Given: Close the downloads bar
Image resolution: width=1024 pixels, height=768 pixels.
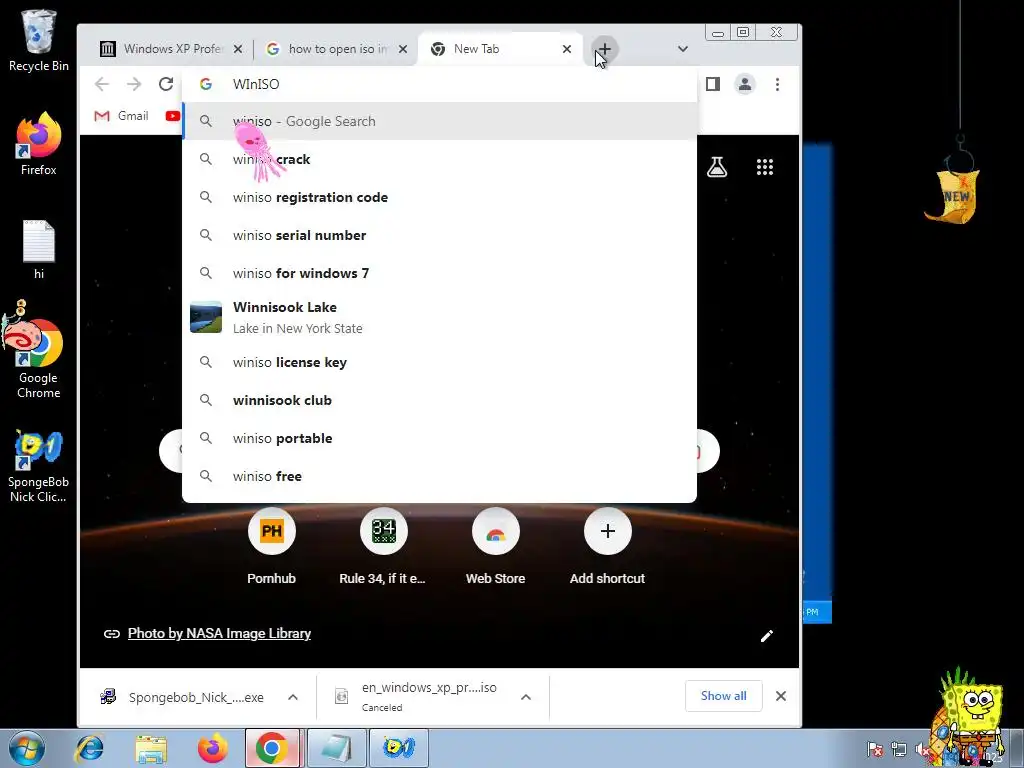Looking at the screenshot, I should (x=780, y=696).
